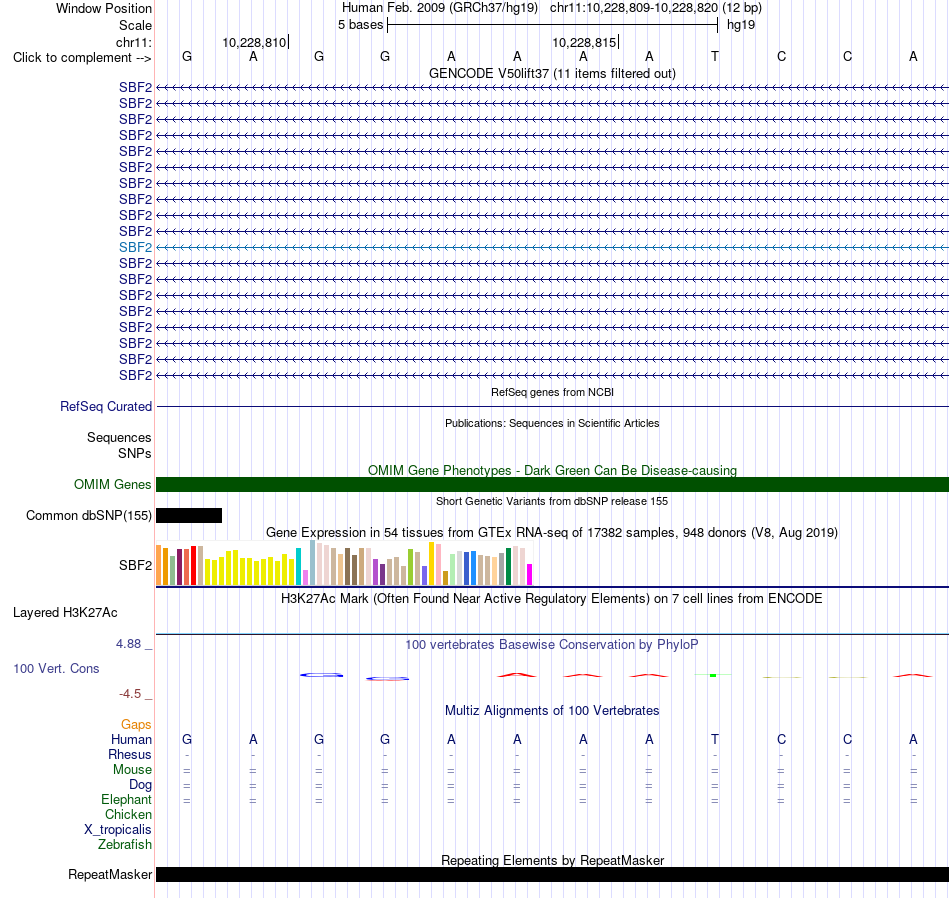Select the light-blue highlighted SBF2 transcript label
The width and height of the screenshot is (950, 898).
135,247
